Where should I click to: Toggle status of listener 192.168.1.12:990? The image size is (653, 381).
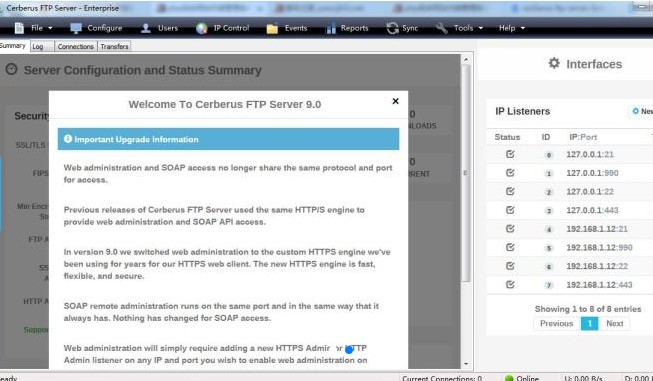[510, 247]
